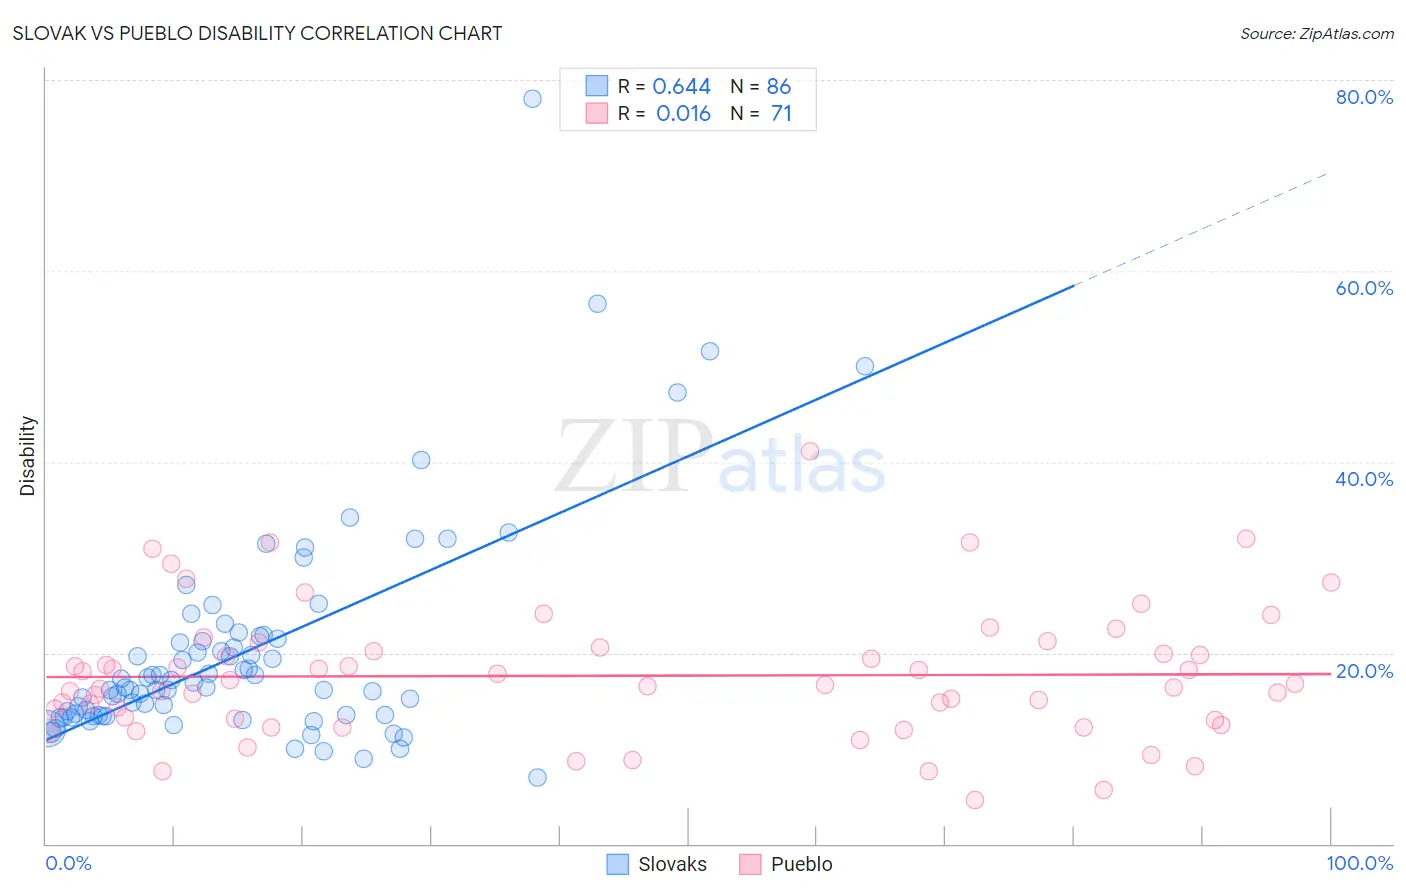Click the N = 86 value in legend

[x=760, y=86]
